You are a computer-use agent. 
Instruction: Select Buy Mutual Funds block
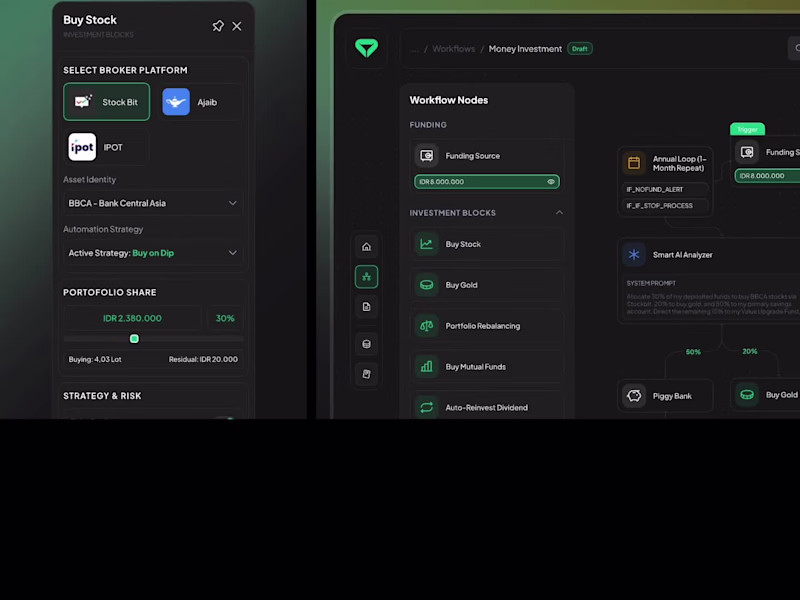coord(487,366)
